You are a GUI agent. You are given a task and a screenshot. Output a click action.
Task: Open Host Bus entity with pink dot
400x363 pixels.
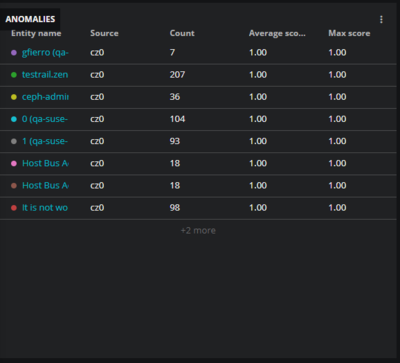pos(45,163)
